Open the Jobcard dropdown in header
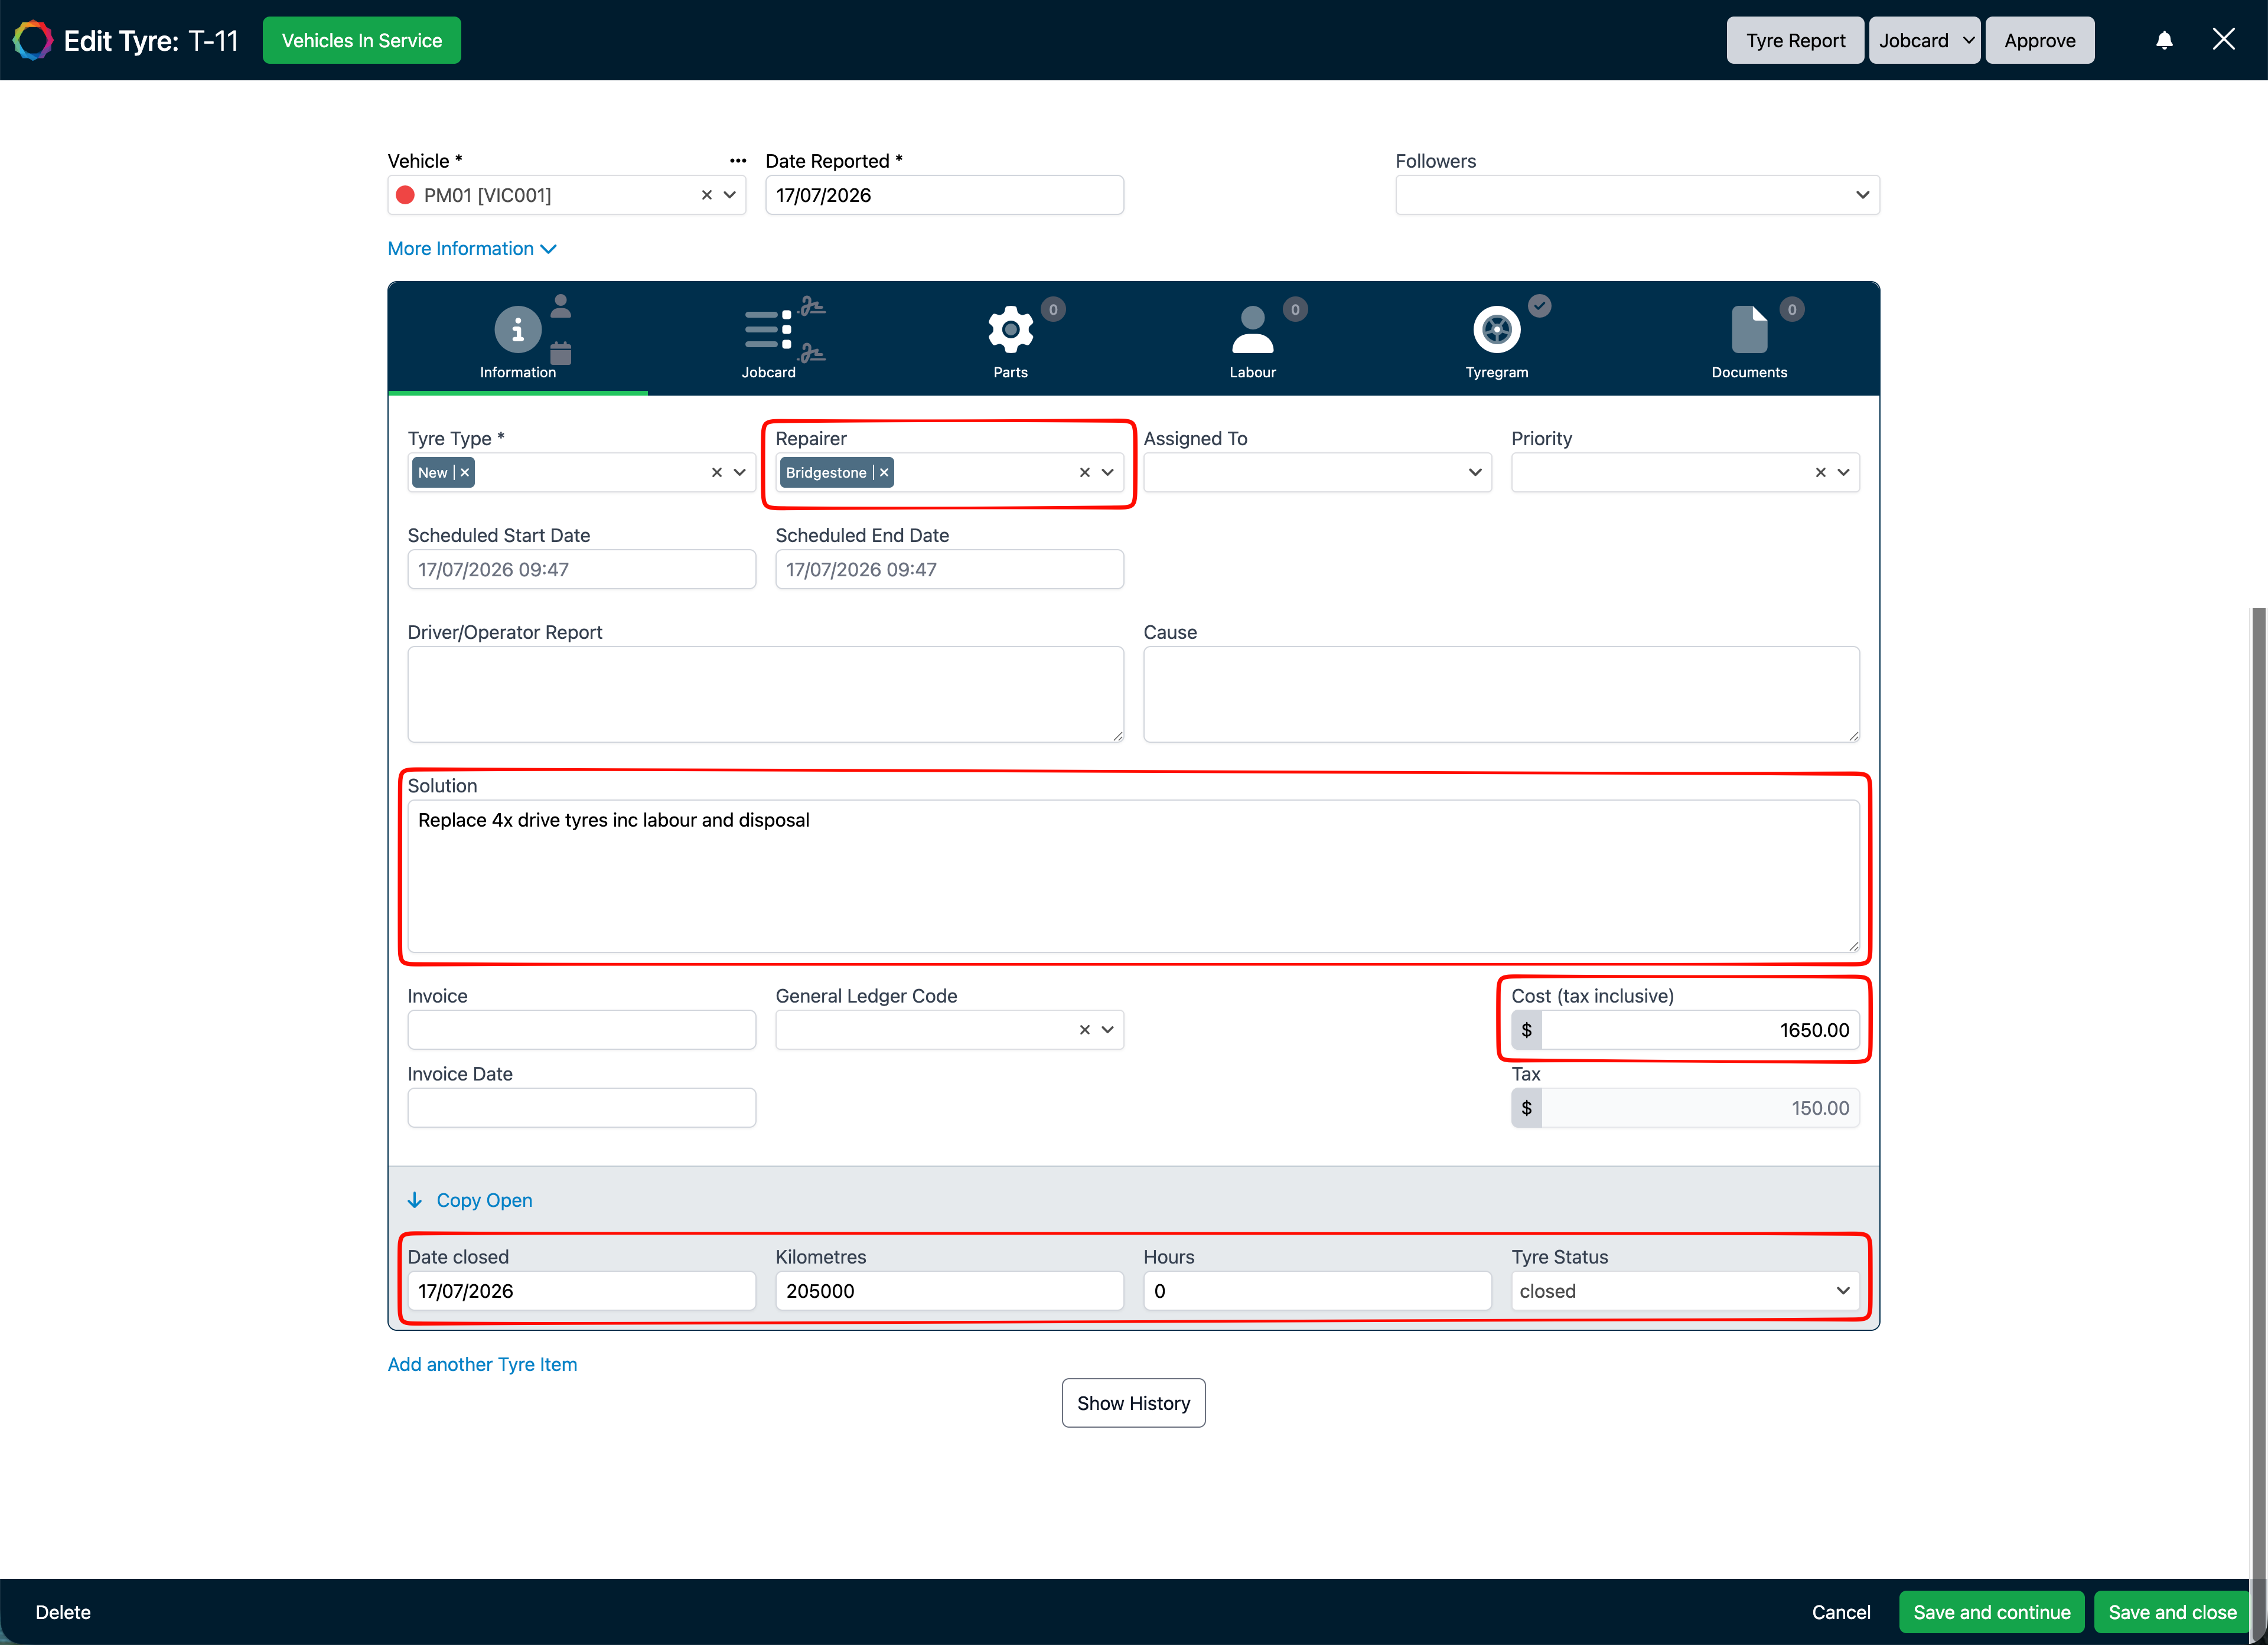The image size is (2268, 1645). tap(1924, 40)
